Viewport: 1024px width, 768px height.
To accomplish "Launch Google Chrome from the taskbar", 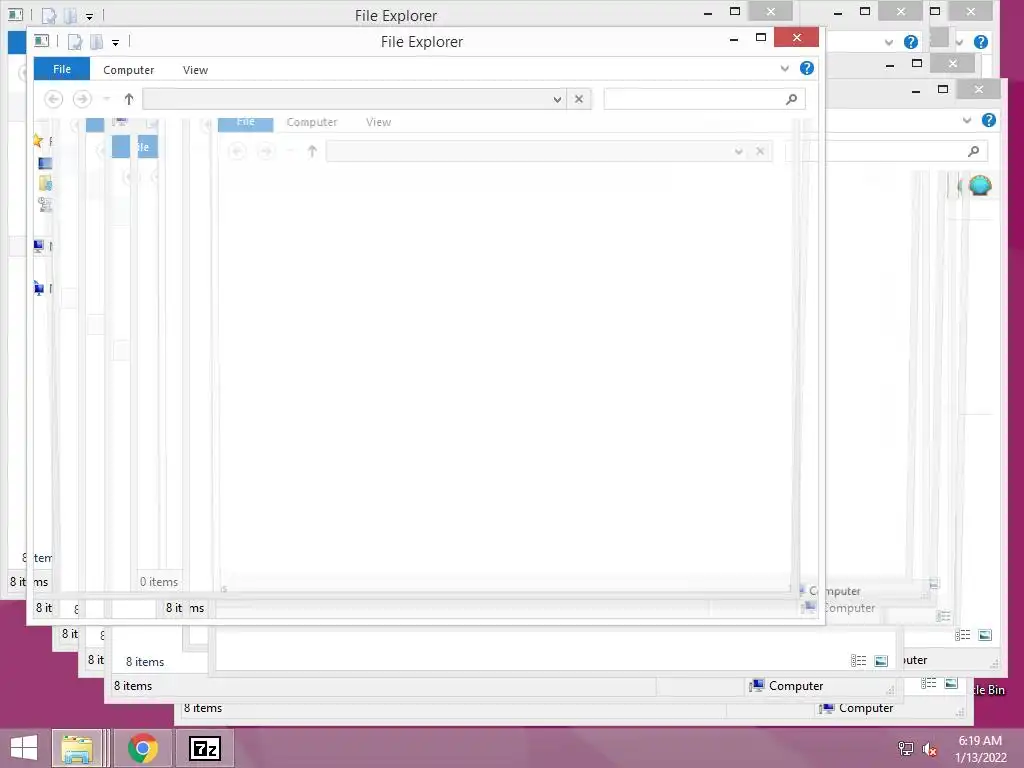I will tap(143, 748).
